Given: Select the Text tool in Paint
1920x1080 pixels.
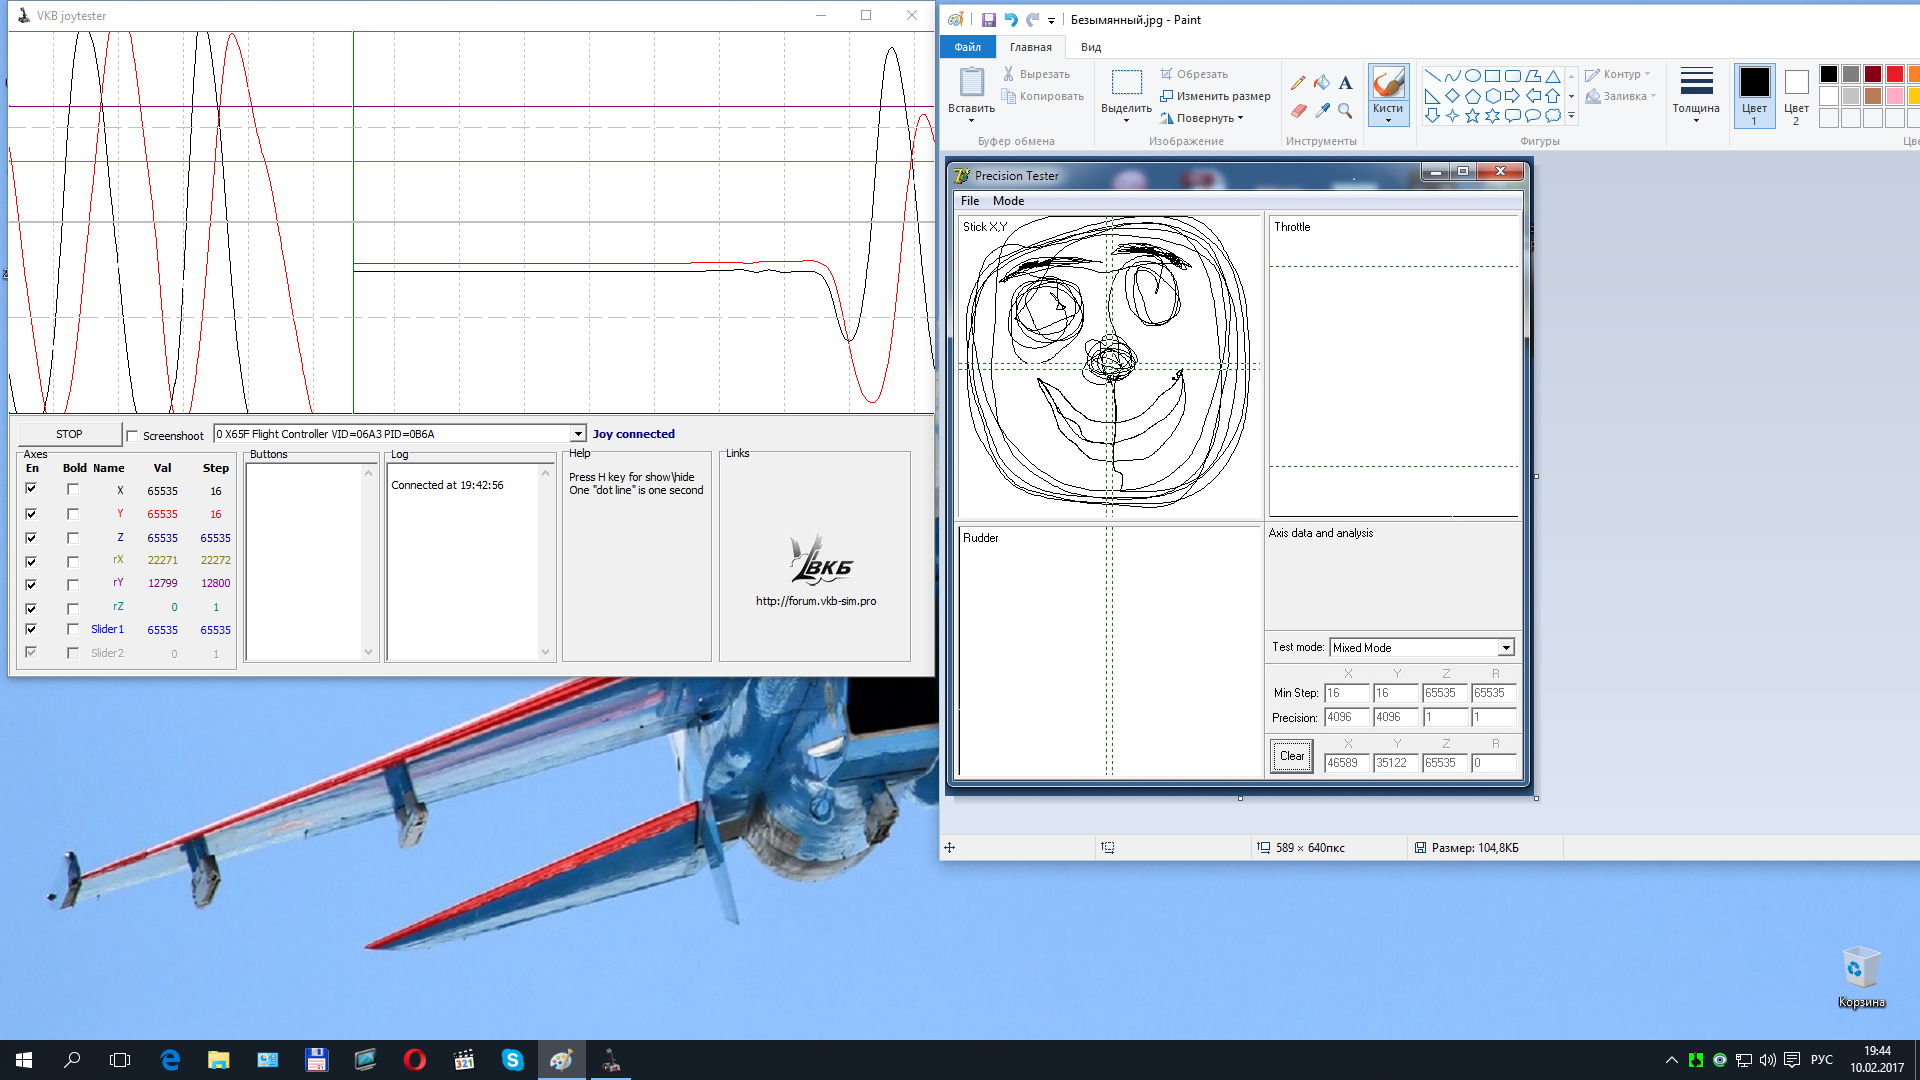Looking at the screenshot, I should point(1345,83).
